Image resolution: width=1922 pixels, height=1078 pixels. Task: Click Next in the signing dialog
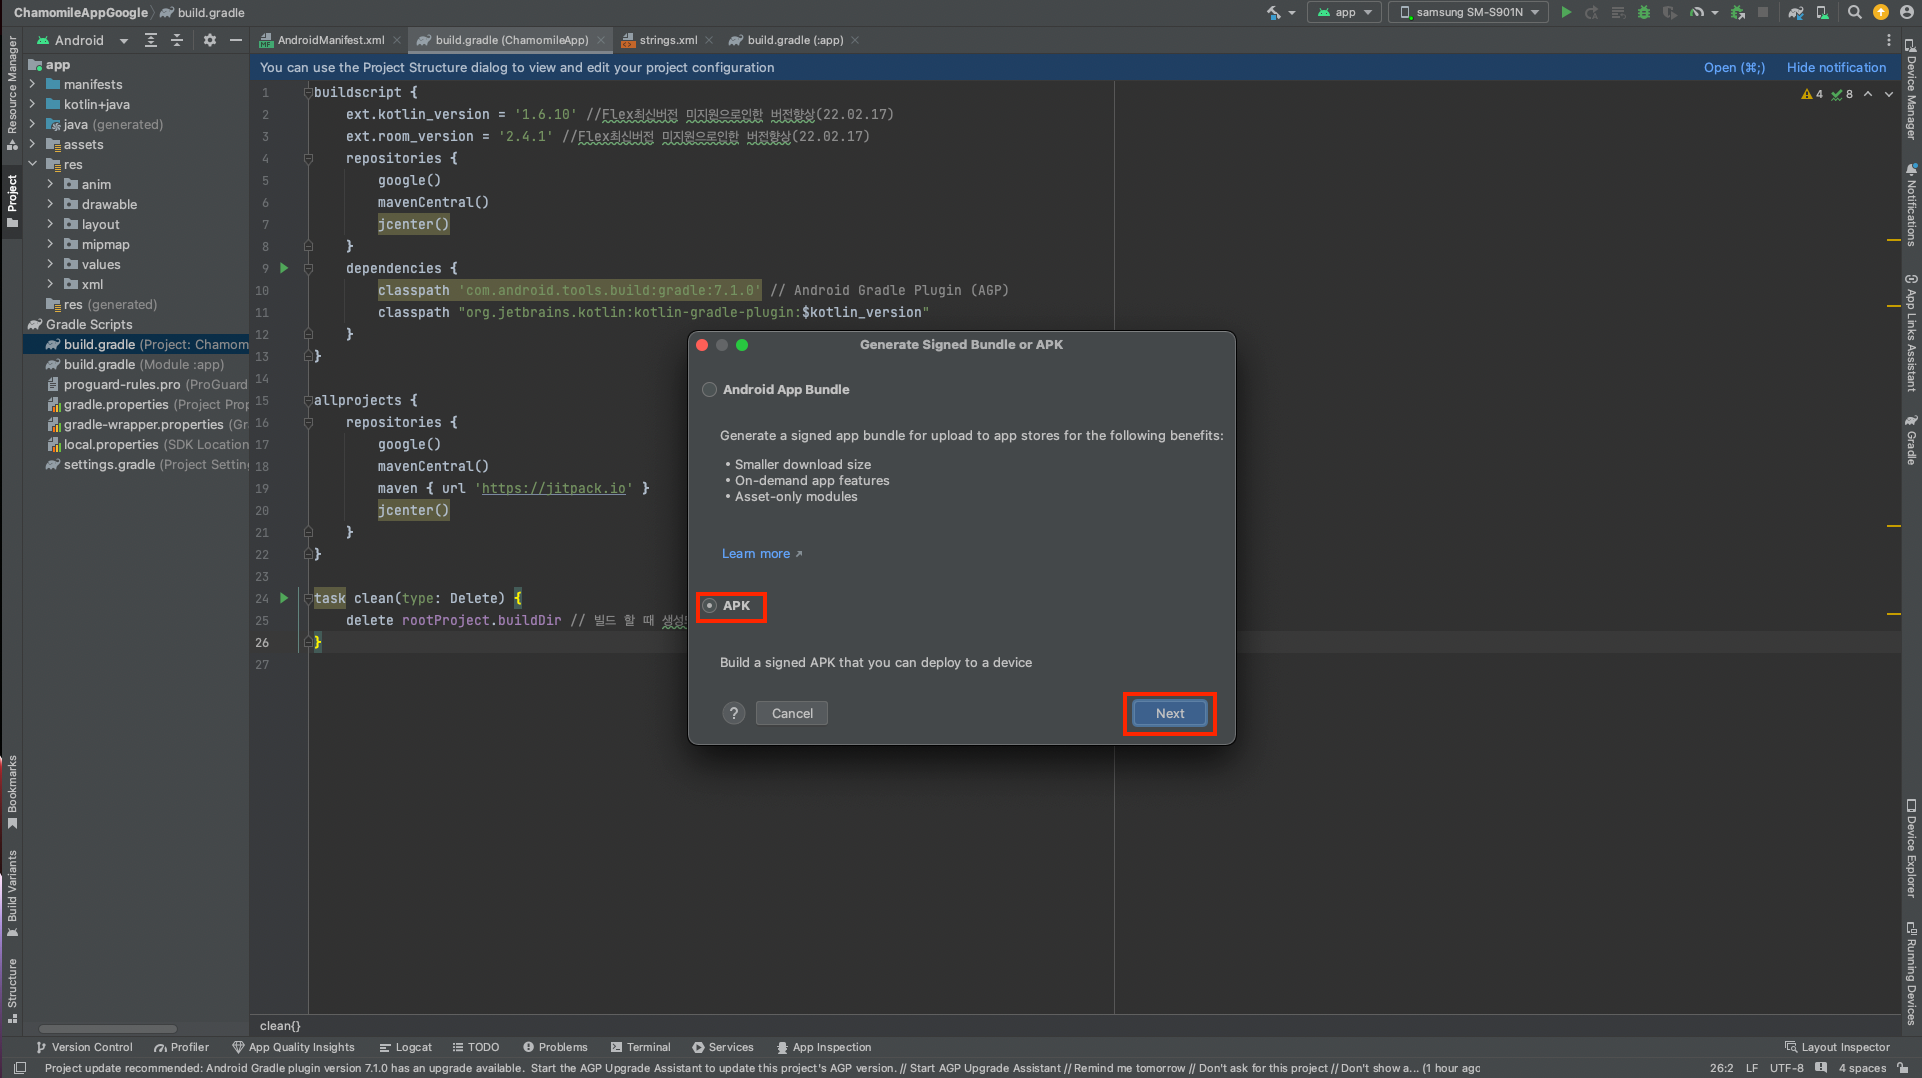tap(1170, 713)
